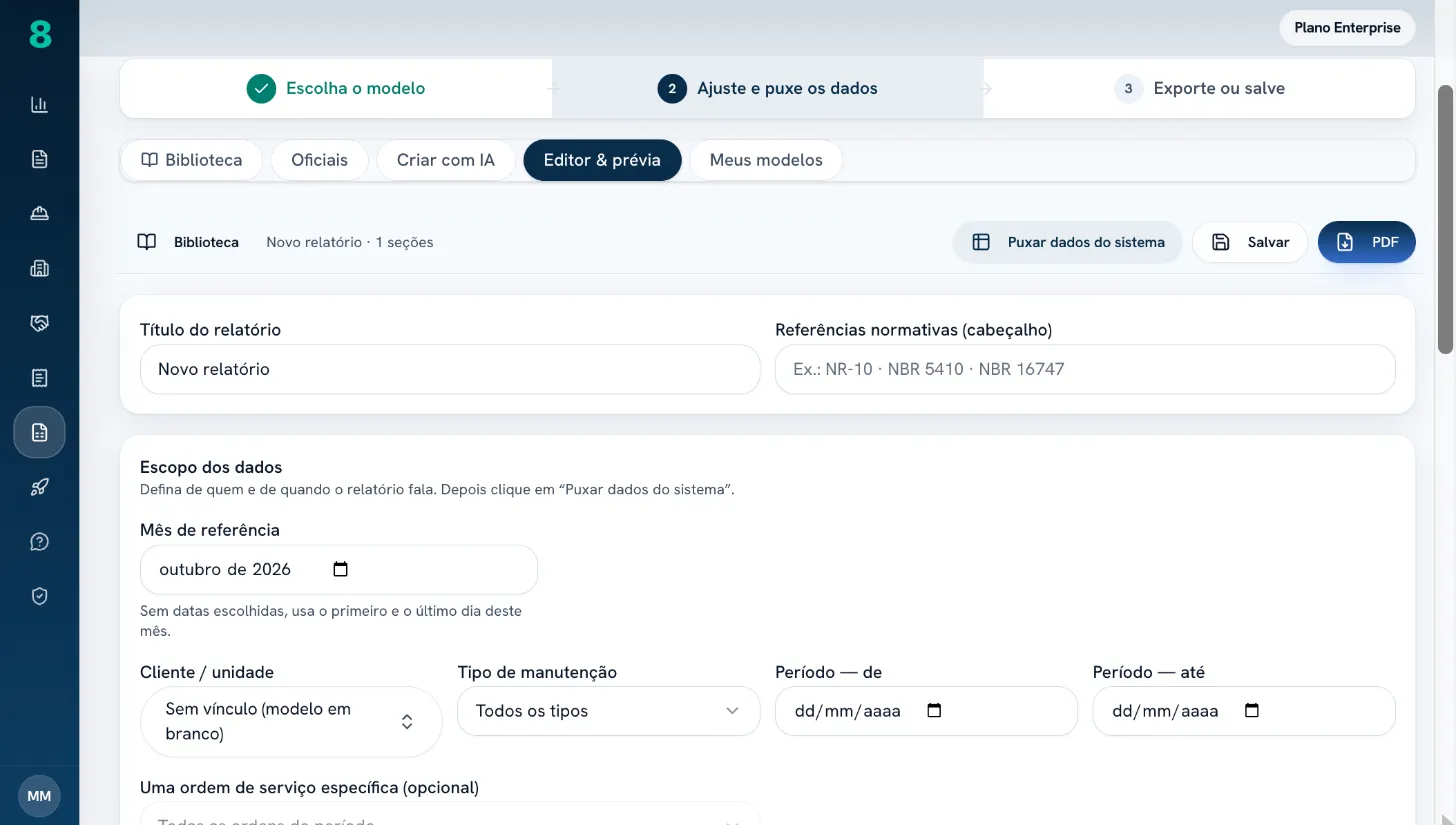
Task: Open the help question mark icon in sidebar
Action: (x=39, y=542)
